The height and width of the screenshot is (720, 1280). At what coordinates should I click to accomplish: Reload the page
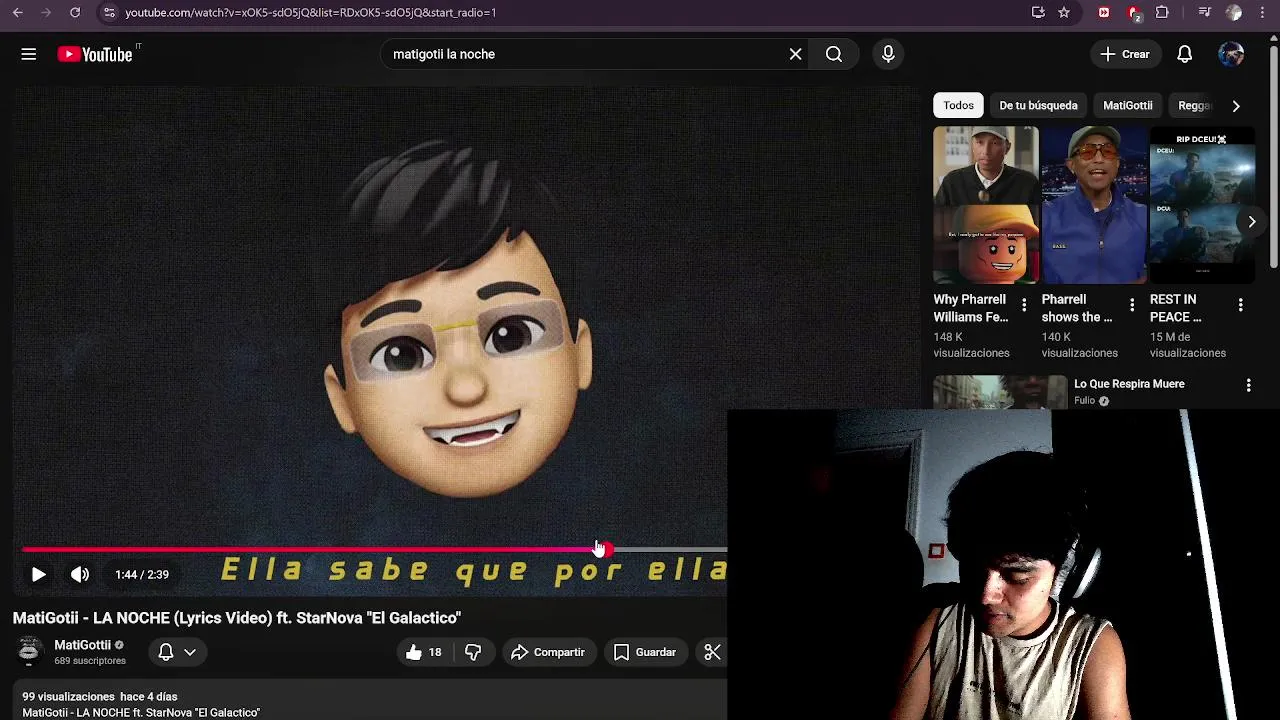point(75,12)
